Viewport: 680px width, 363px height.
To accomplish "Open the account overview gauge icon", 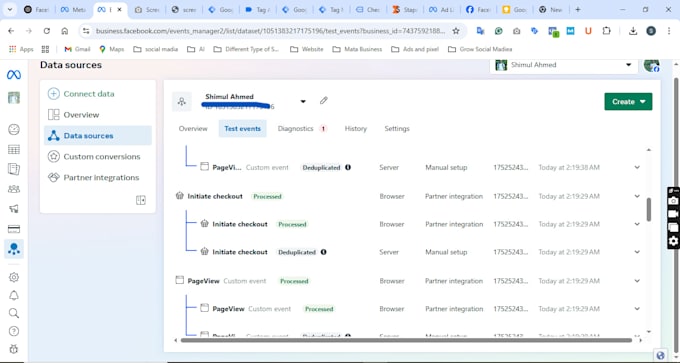I will click(14, 129).
